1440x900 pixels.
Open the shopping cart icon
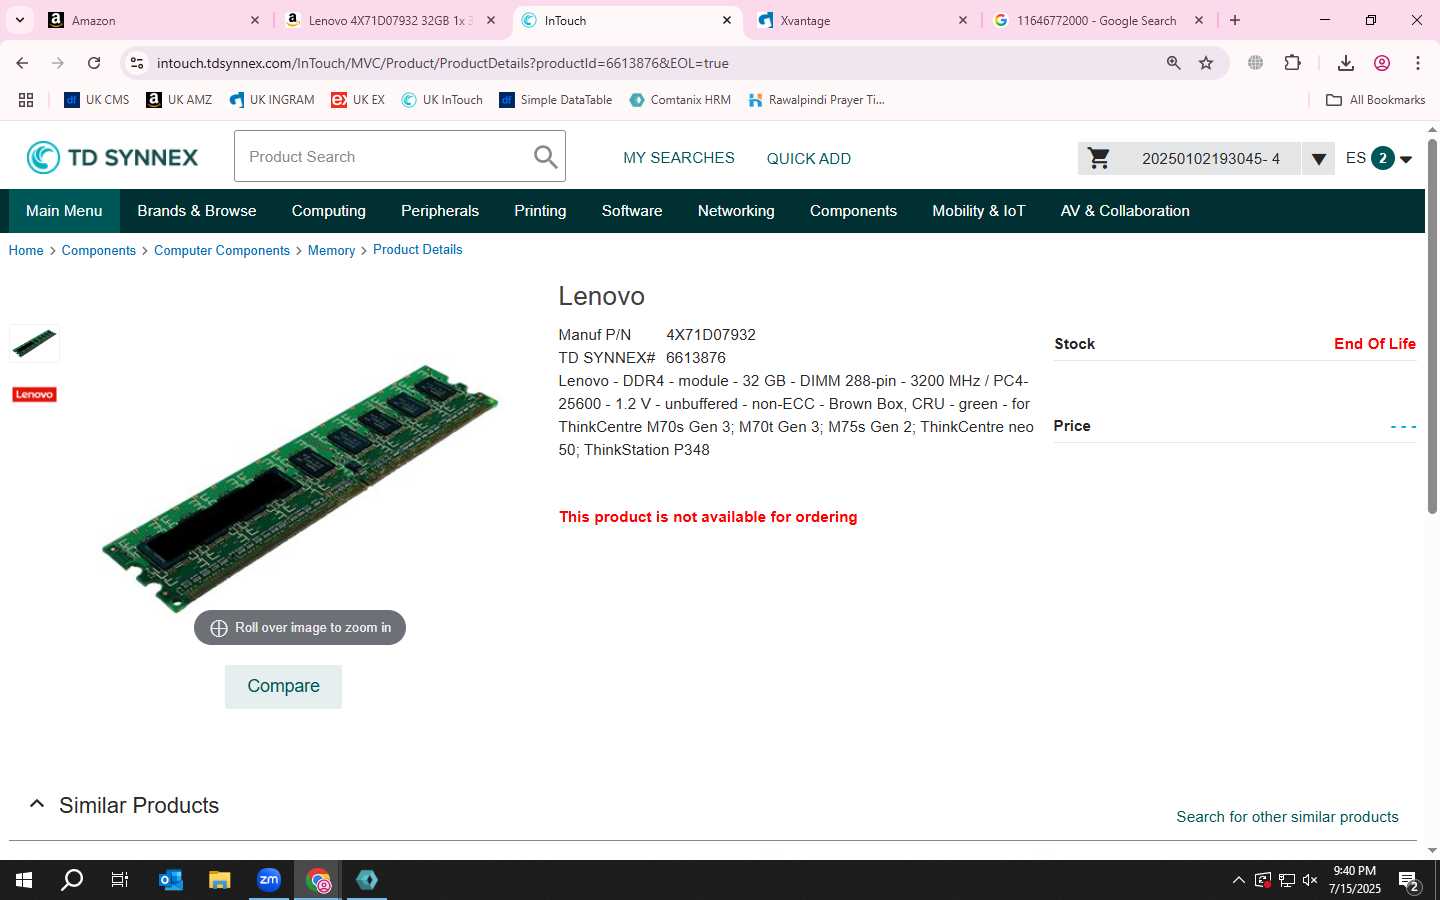(x=1099, y=158)
